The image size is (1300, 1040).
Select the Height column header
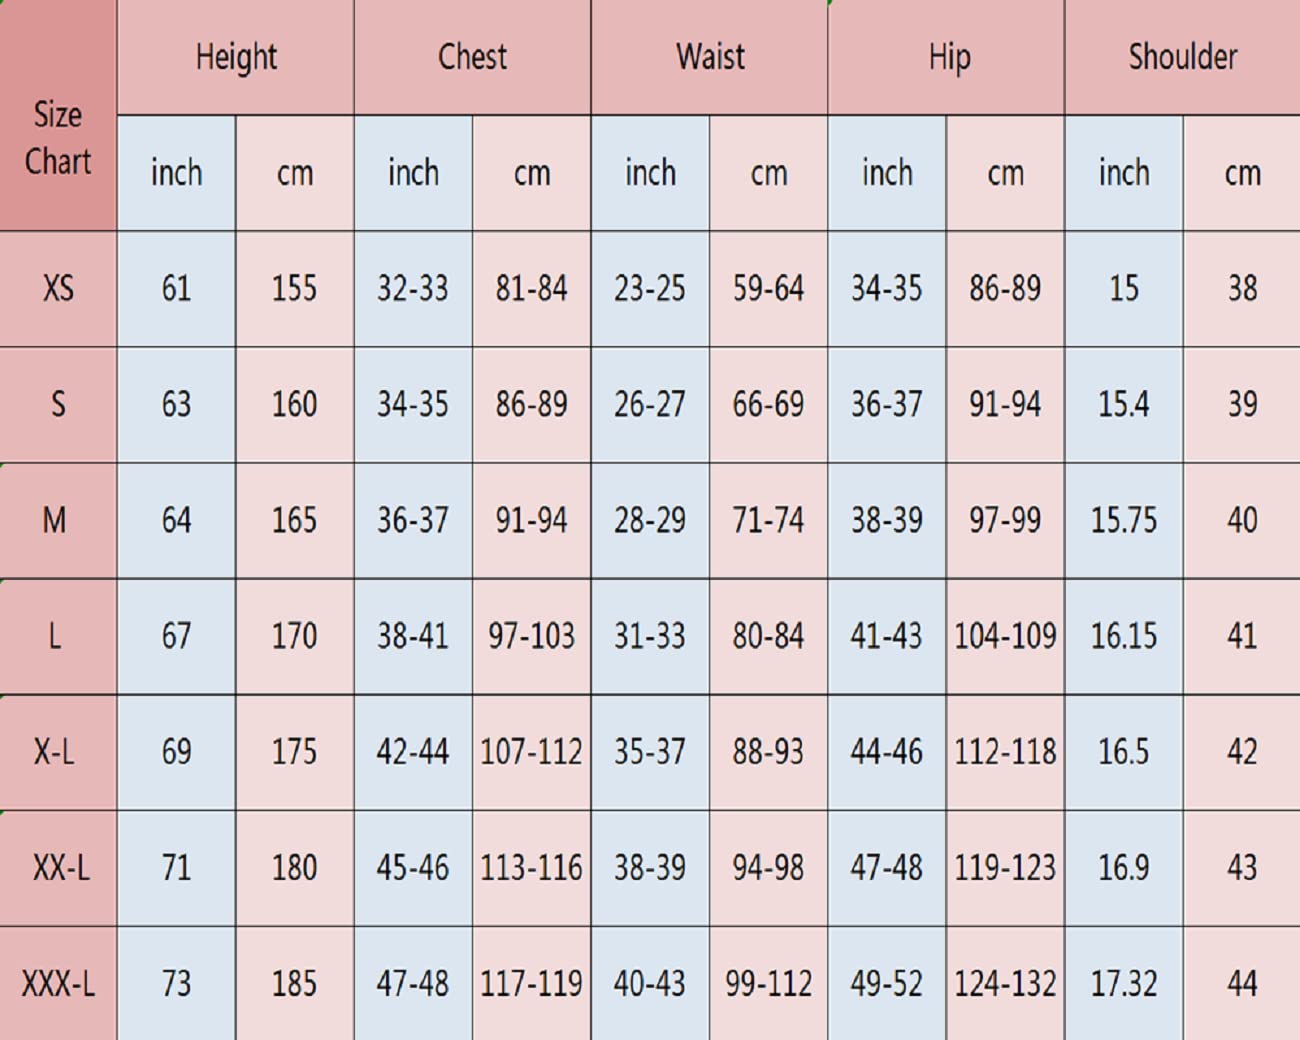236,57
